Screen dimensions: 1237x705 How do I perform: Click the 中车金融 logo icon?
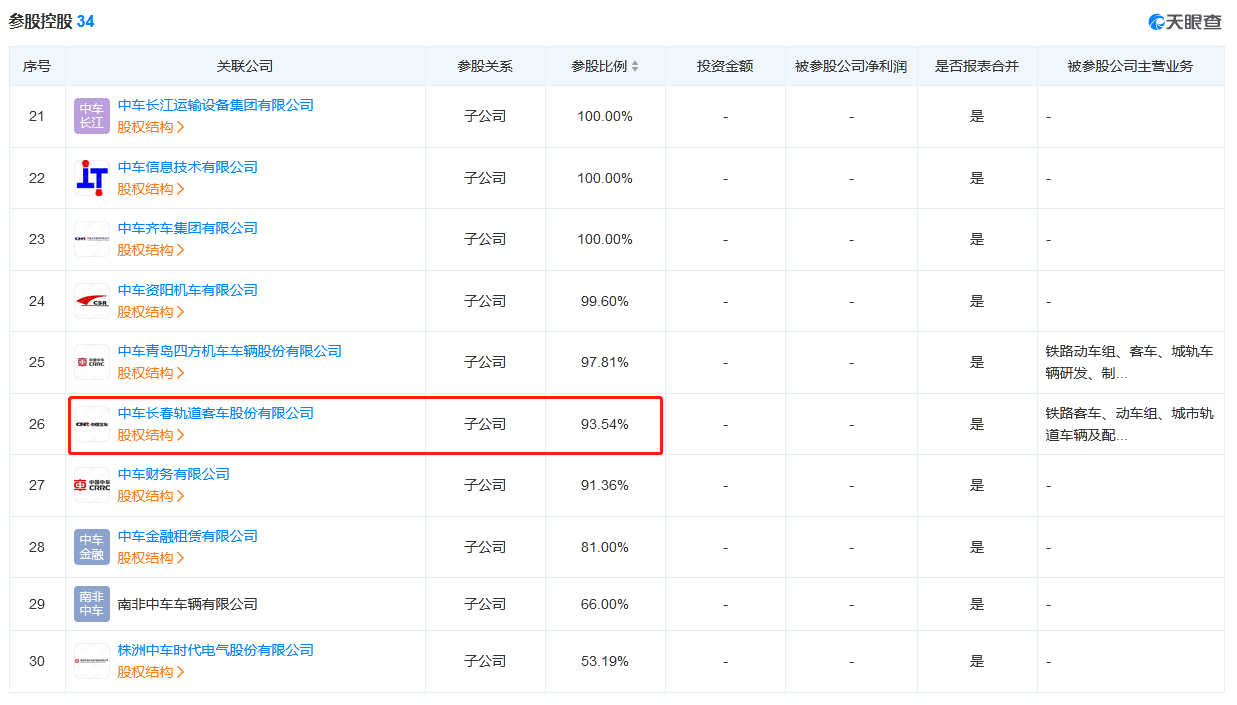92,547
